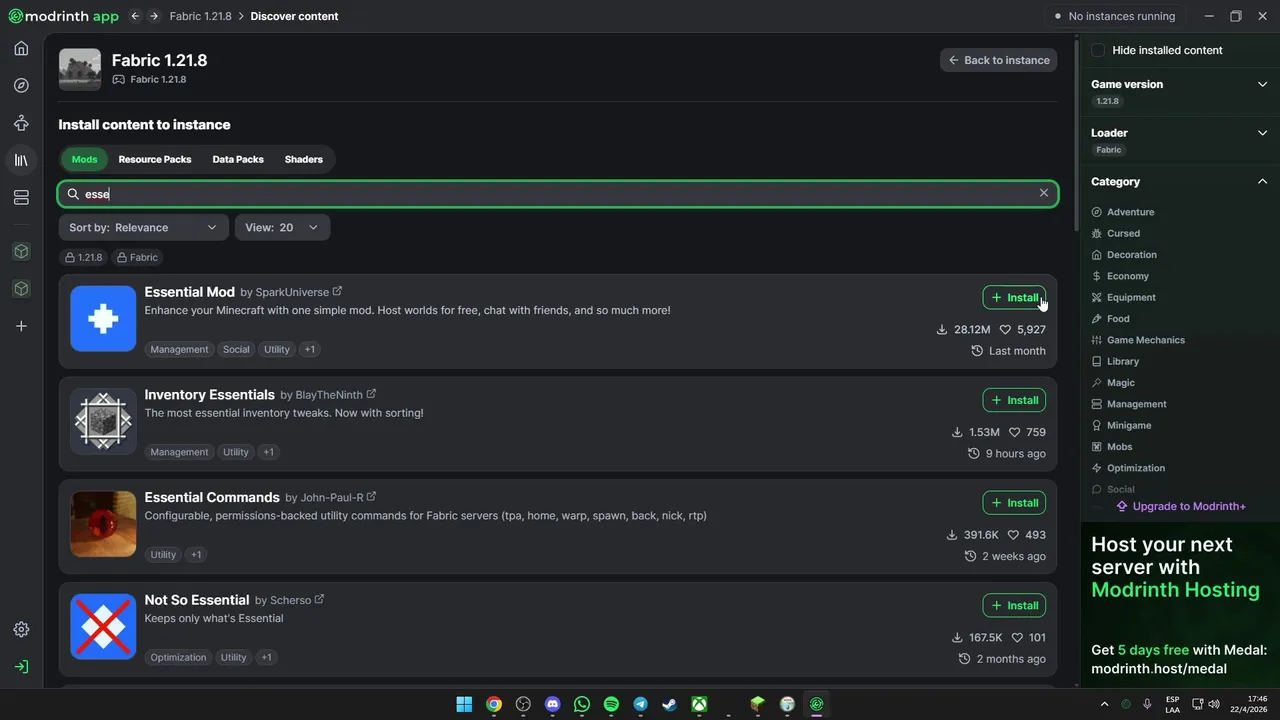Open WhatsApp from the taskbar
The width and height of the screenshot is (1280, 720).
click(x=582, y=704)
